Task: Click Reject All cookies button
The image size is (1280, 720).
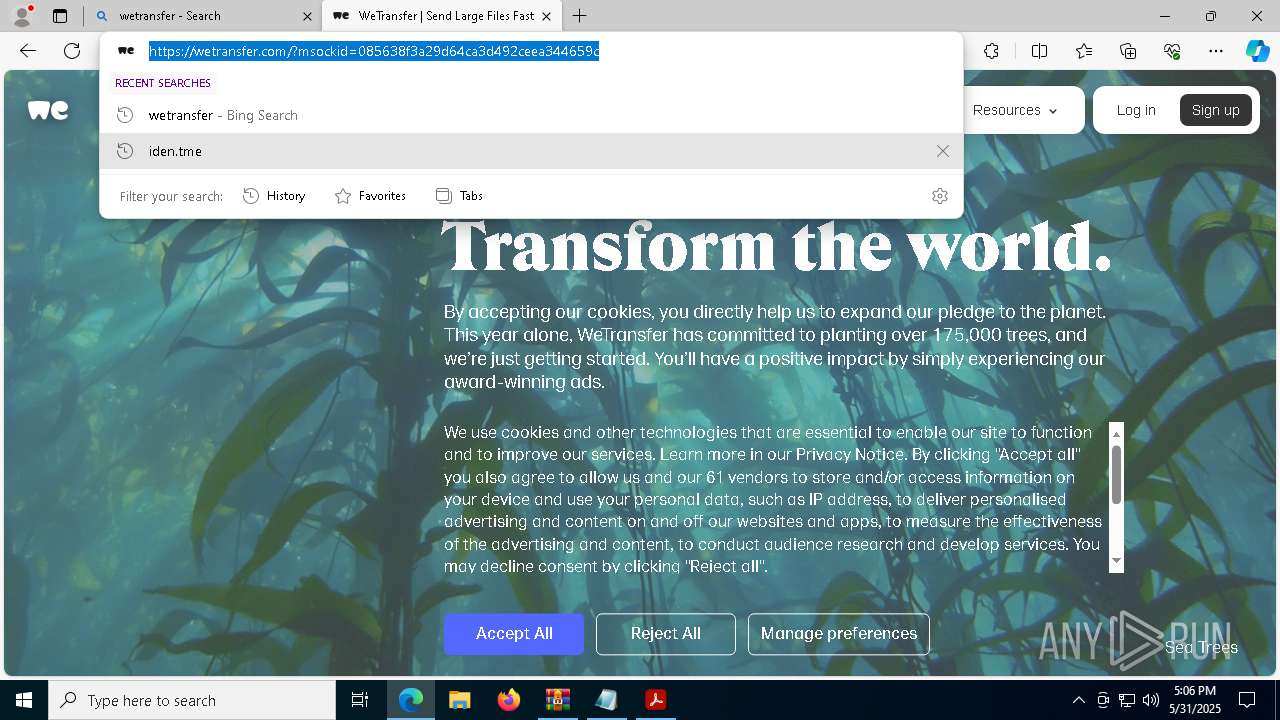Action: pos(665,634)
